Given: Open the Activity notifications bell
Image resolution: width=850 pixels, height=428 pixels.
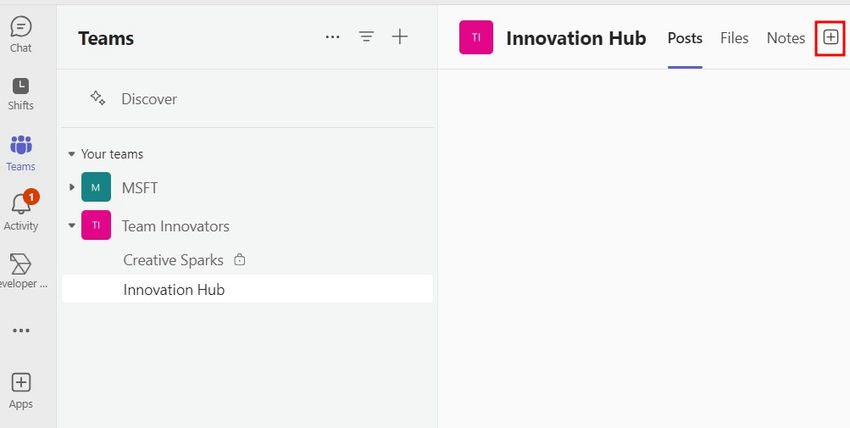Looking at the screenshot, I should (20, 210).
